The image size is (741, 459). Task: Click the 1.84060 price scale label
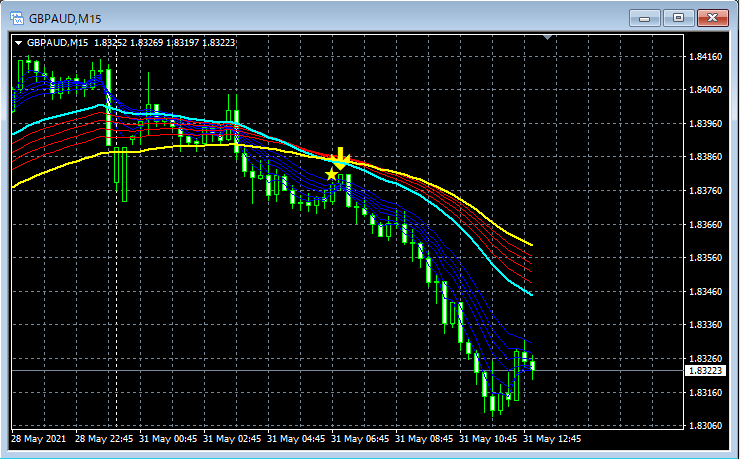706,90
